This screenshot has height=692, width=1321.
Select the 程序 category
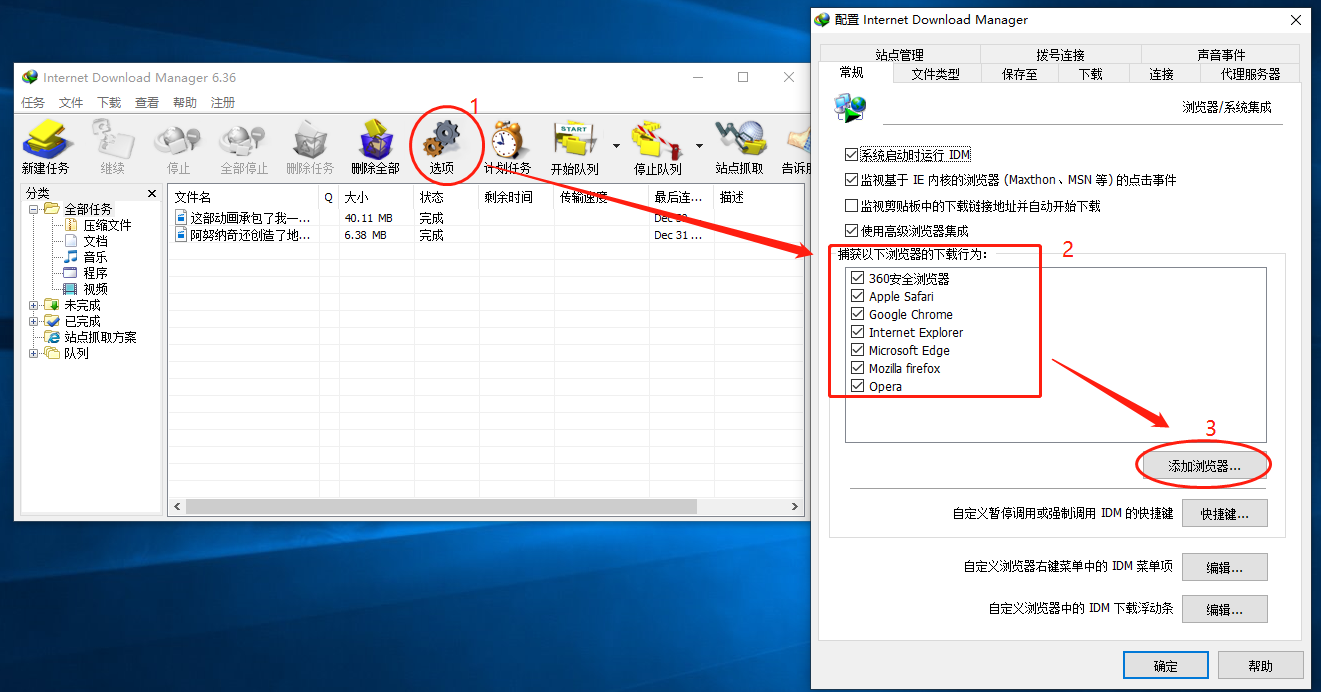point(95,273)
